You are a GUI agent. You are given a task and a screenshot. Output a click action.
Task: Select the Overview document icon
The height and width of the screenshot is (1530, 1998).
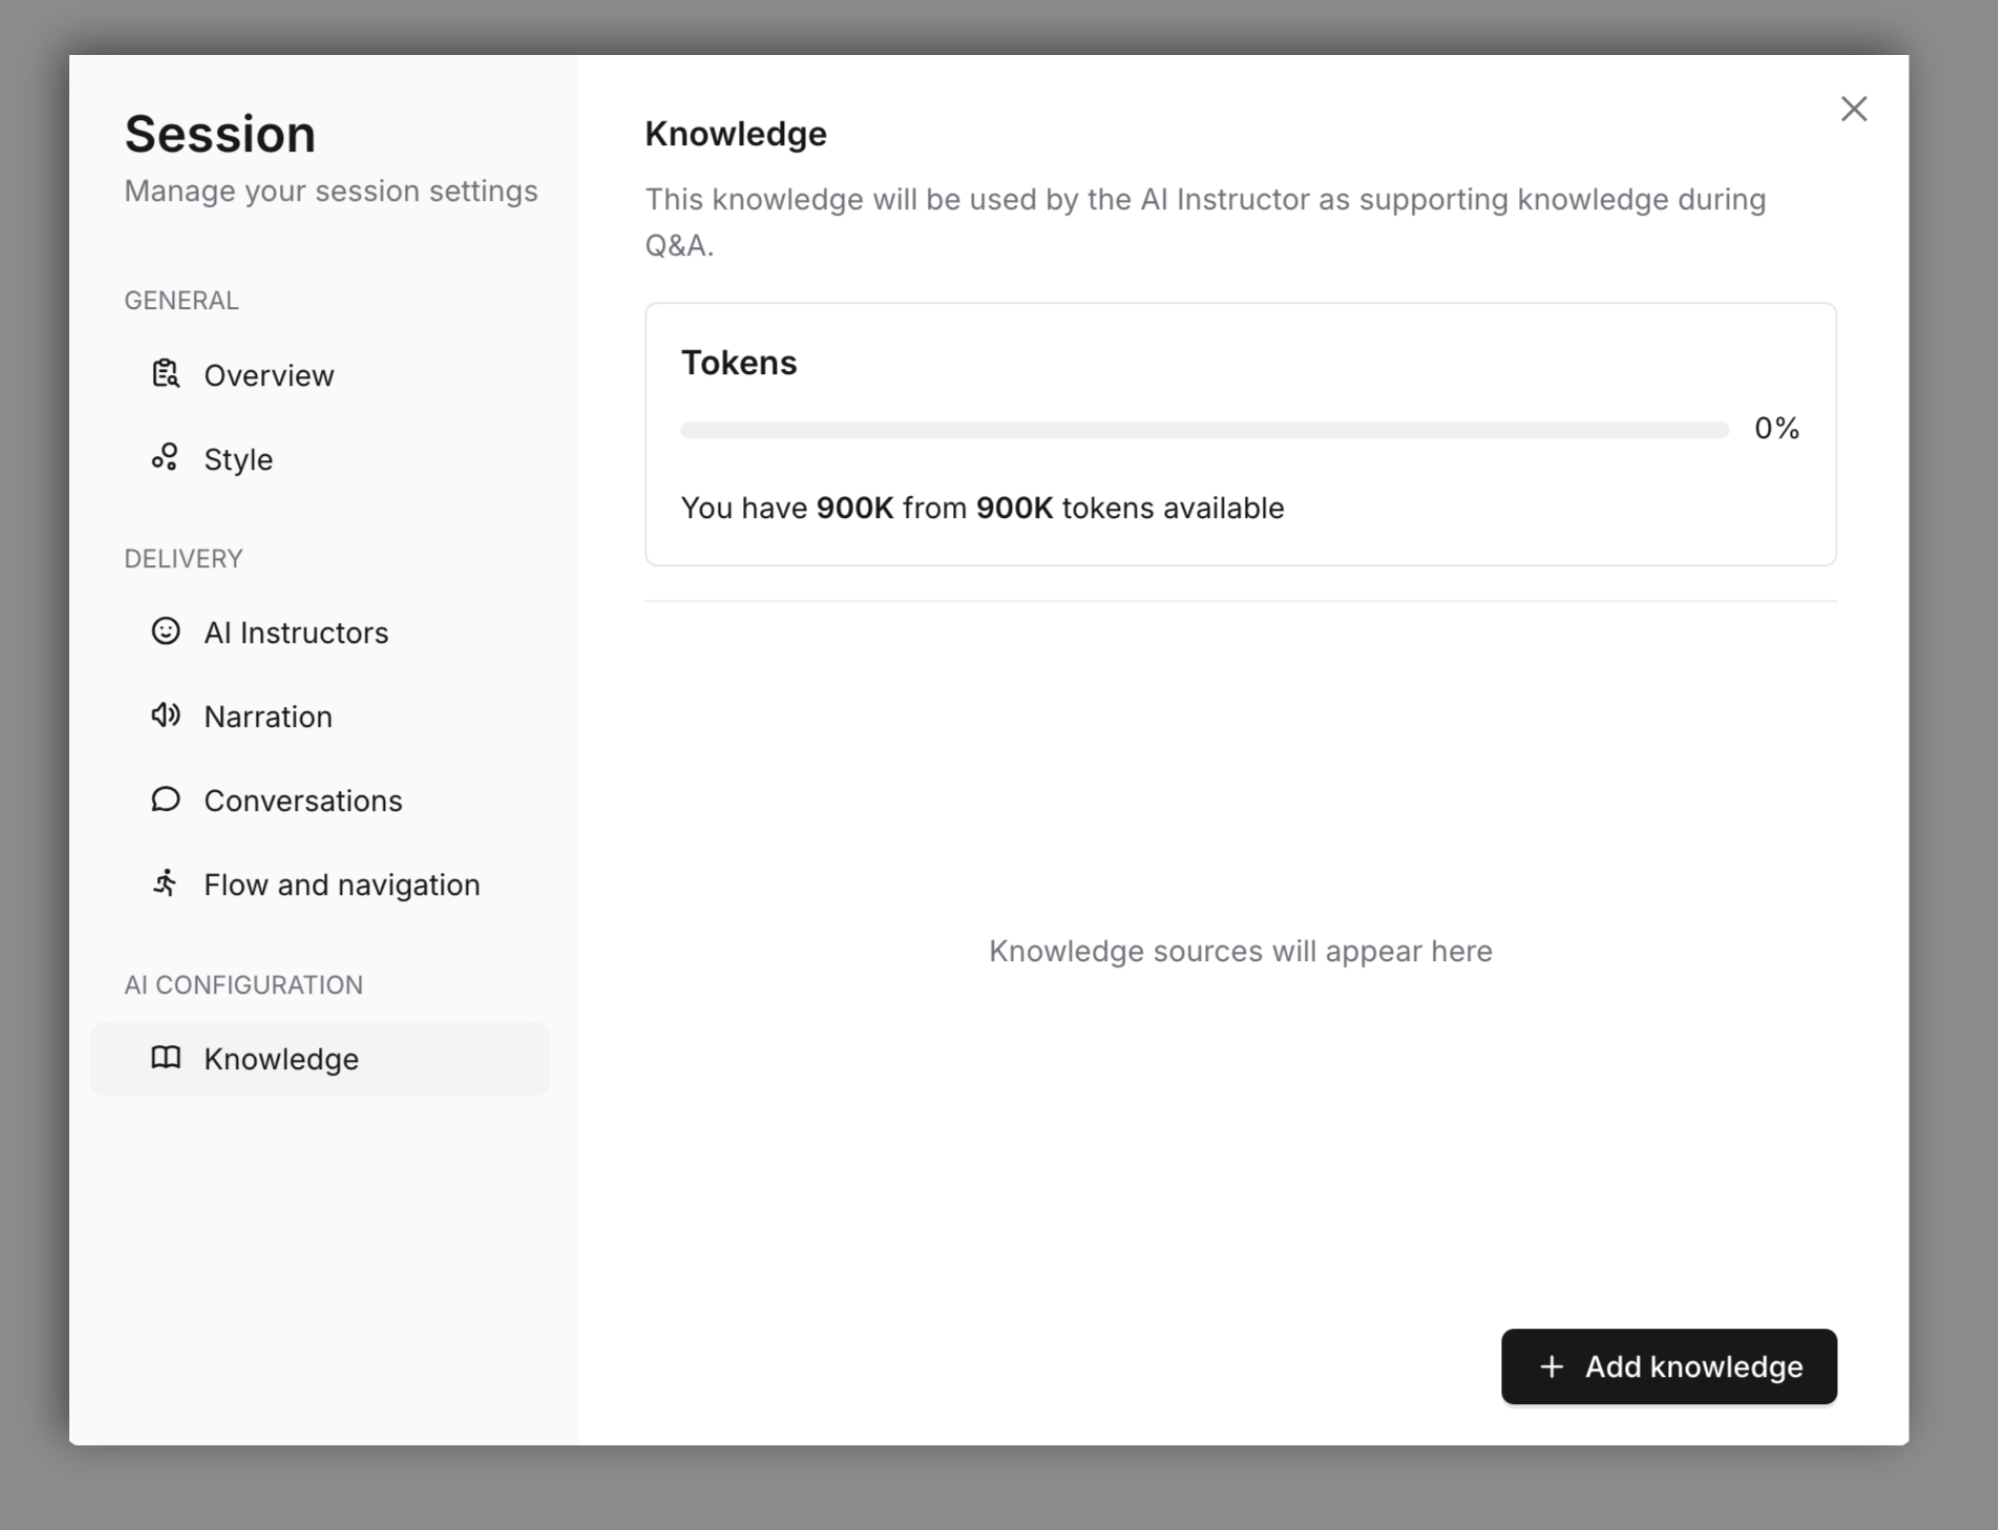tap(165, 374)
